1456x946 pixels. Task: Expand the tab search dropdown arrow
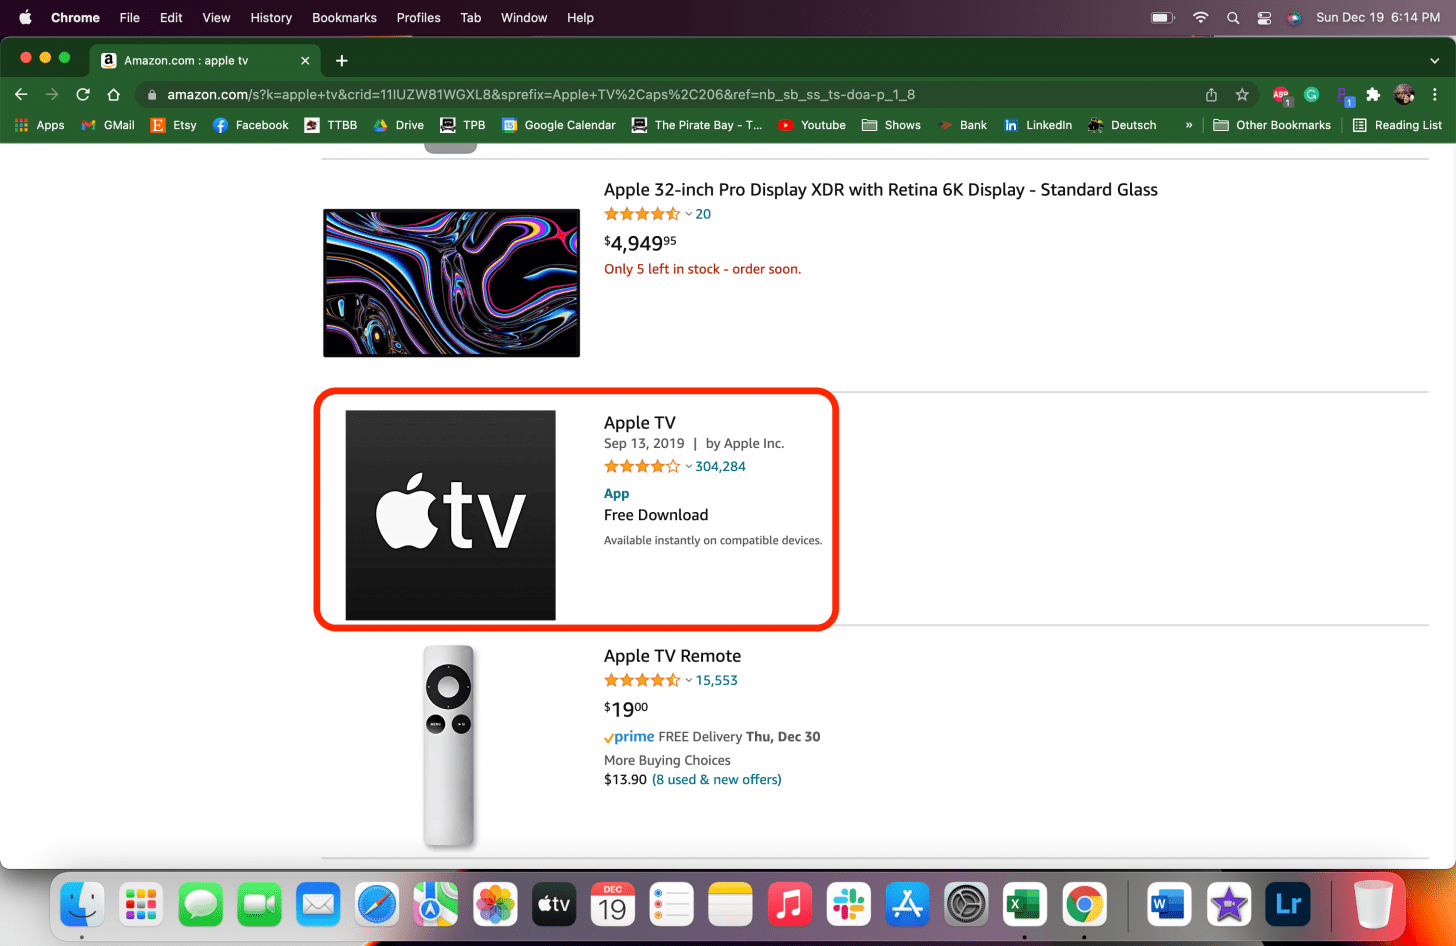tap(1435, 61)
